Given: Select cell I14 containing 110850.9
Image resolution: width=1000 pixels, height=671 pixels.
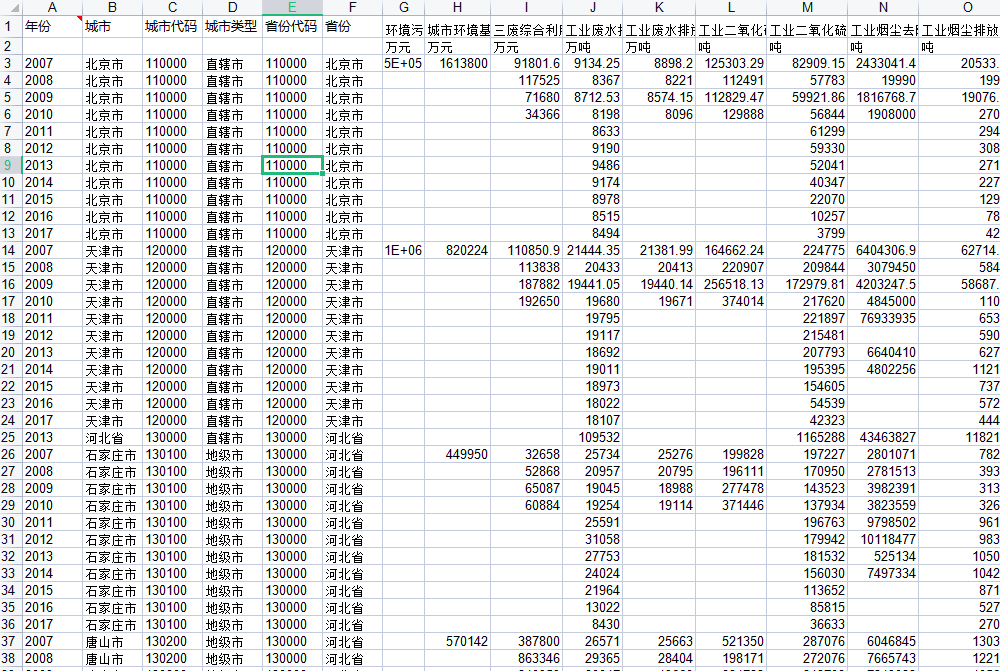Looking at the screenshot, I should (526, 250).
